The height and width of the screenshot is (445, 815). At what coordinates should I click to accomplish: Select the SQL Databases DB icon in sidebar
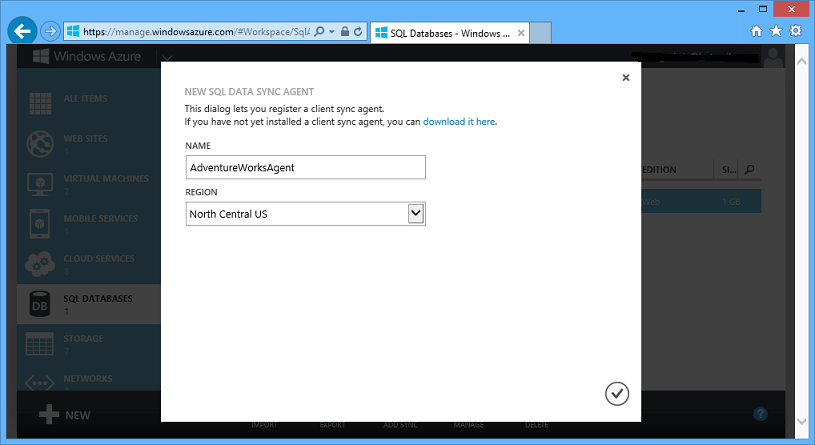click(40, 305)
